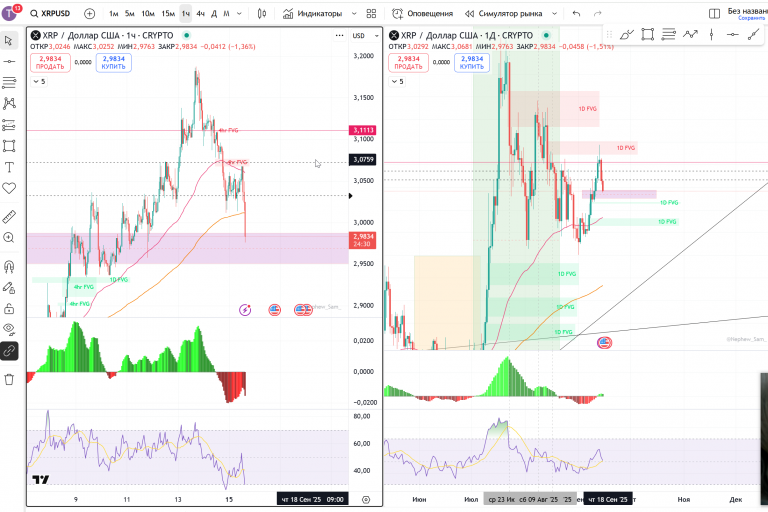Select the rectangle shape tool in left sidebar
768x512 pixels.
(x=9, y=146)
